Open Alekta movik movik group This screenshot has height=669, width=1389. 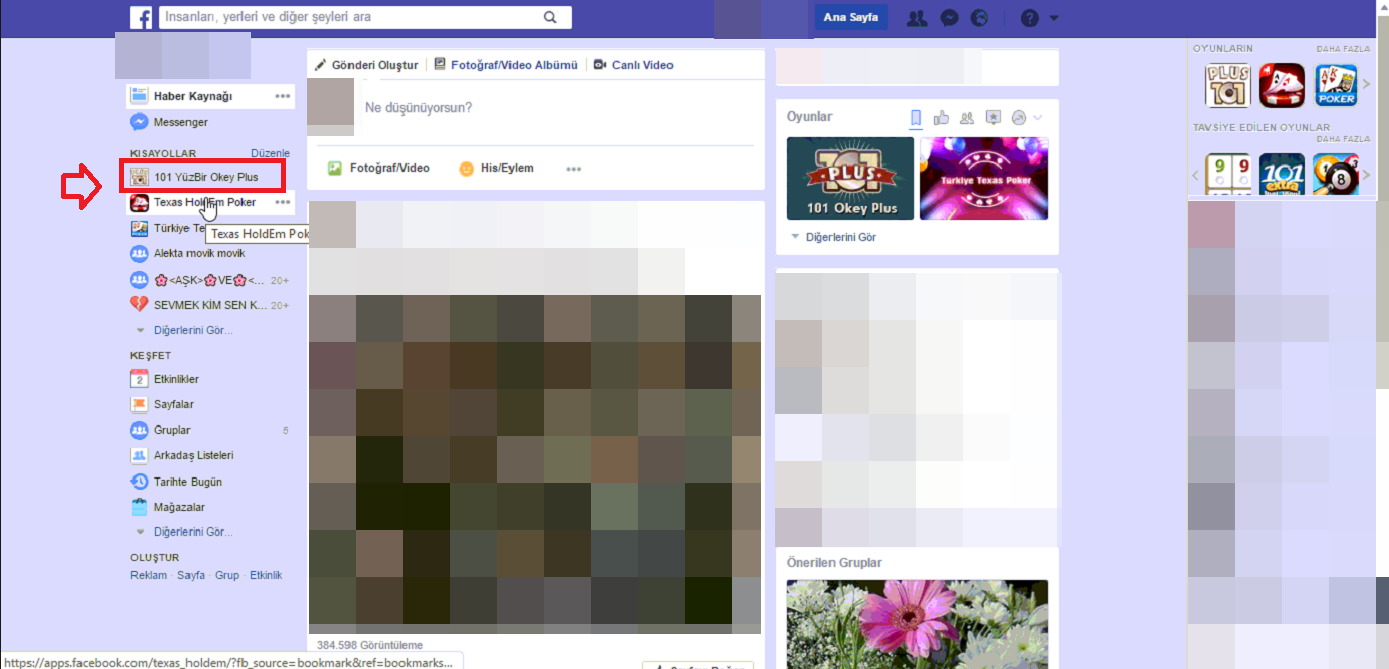[x=188, y=253]
